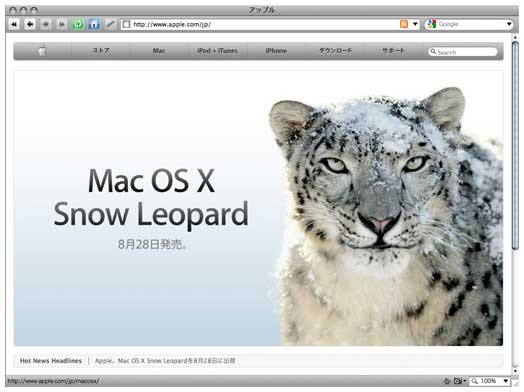Go back using the Back arrow
The height and width of the screenshot is (392, 524).
30,24
